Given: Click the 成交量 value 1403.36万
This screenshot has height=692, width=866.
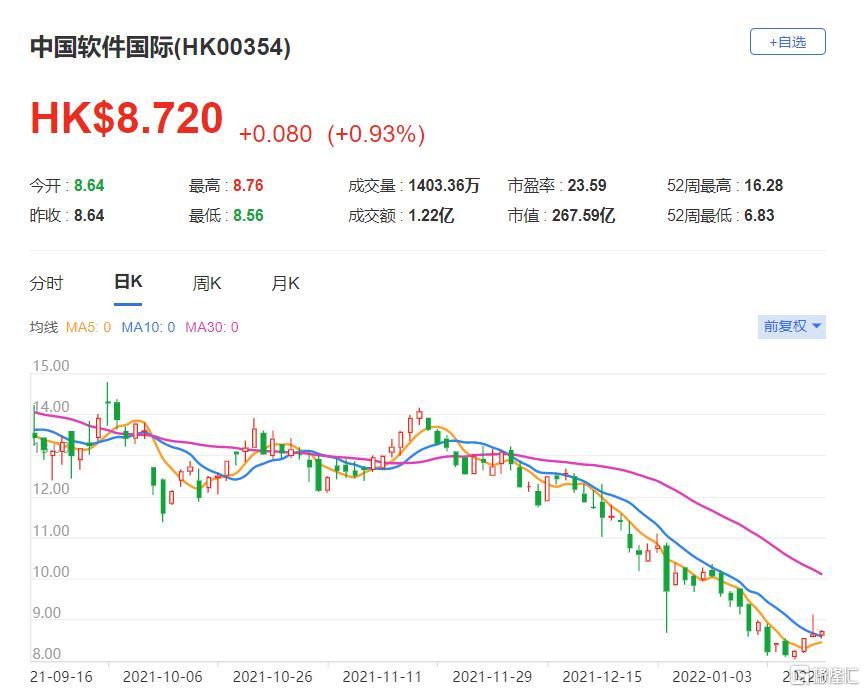Looking at the screenshot, I should click(444, 186).
